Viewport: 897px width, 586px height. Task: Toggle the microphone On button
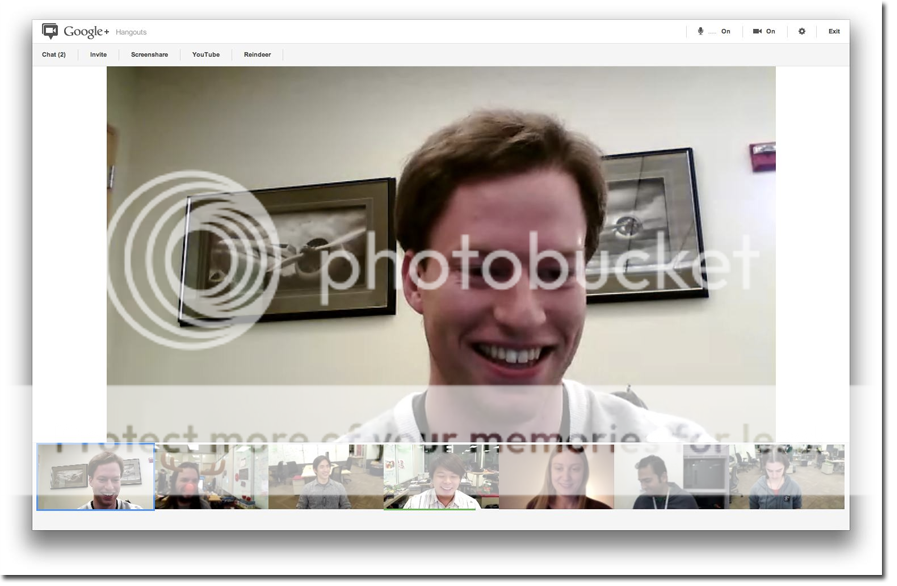coord(713,31)
